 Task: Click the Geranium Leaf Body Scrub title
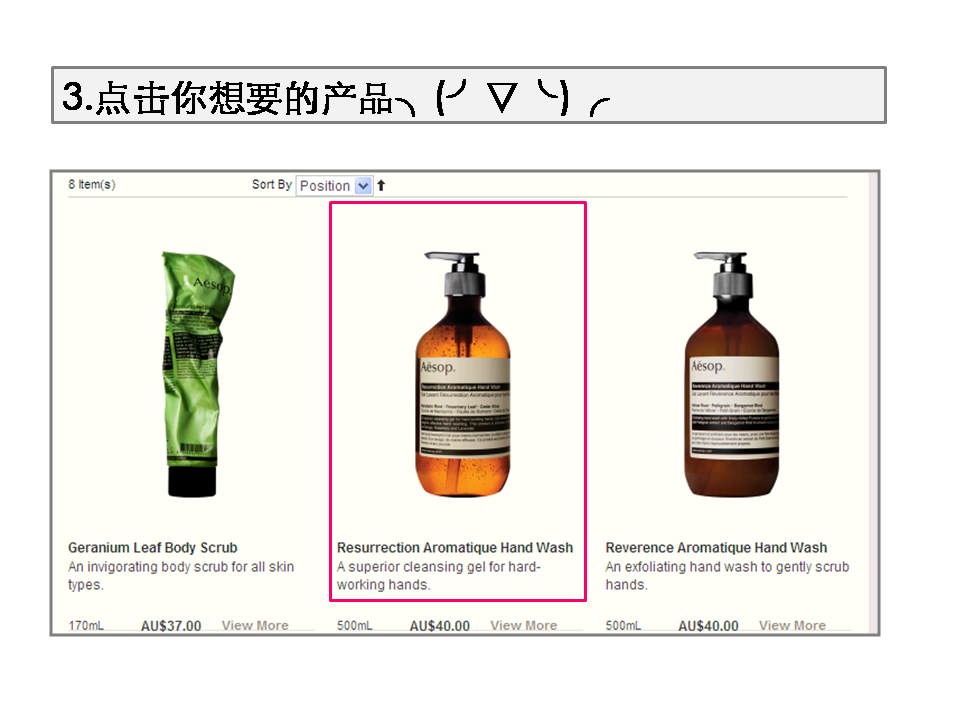(x=152, y=547)
